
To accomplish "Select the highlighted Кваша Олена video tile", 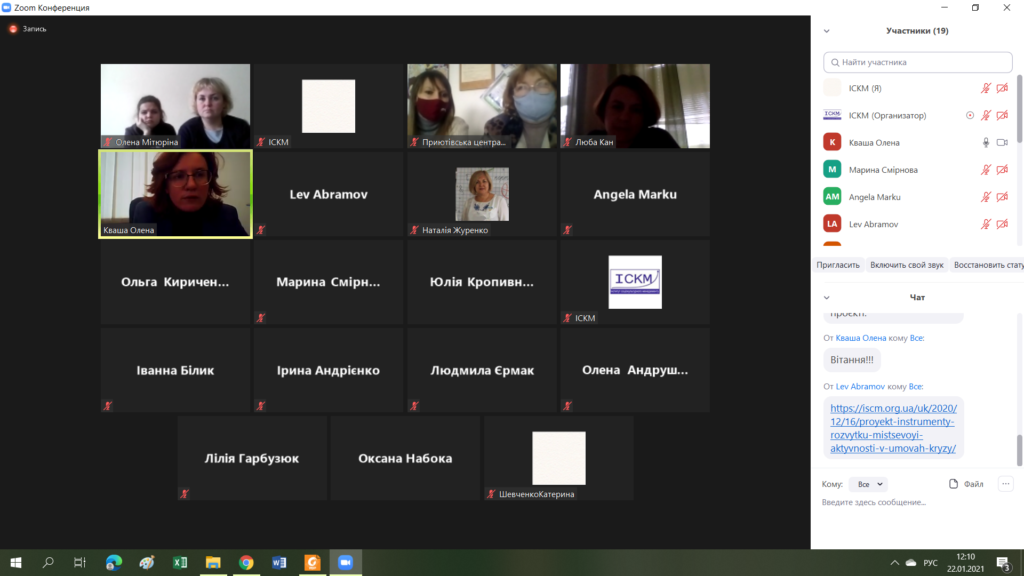I will 175,194.
